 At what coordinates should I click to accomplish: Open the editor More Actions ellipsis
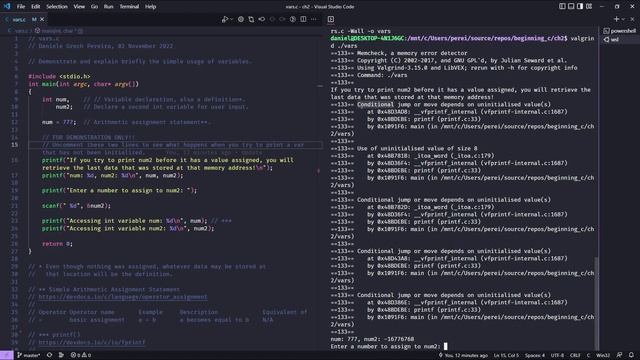[313, 19]
